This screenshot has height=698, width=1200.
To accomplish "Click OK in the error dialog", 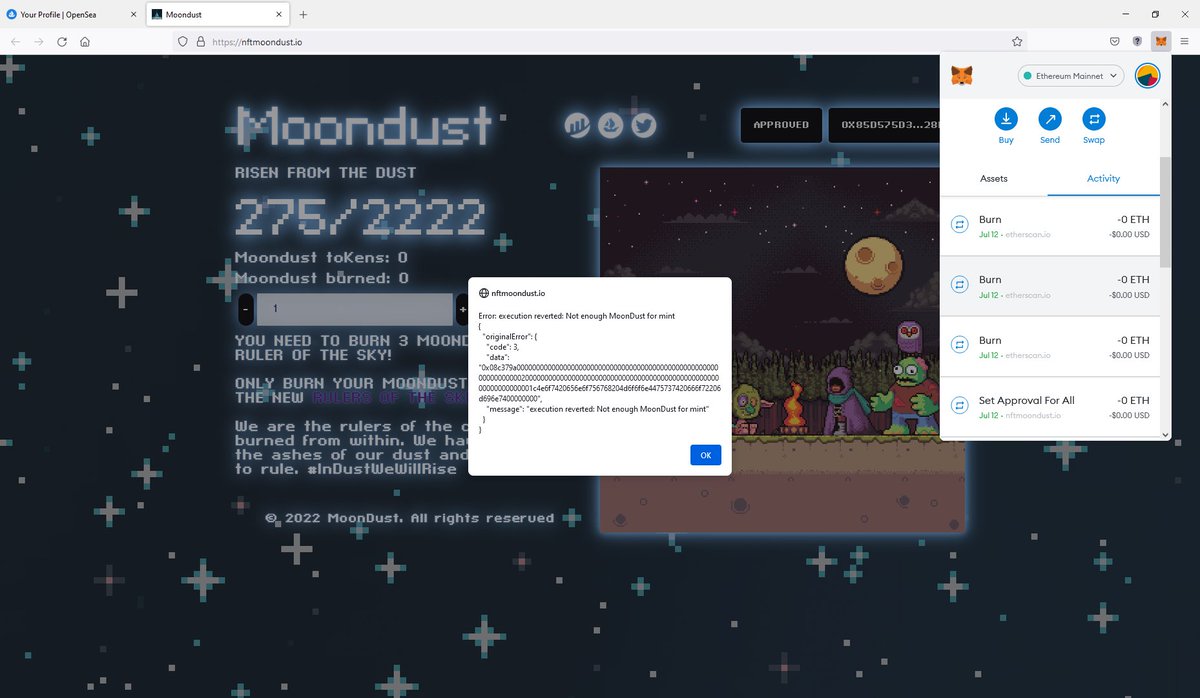I will point(705,455).
